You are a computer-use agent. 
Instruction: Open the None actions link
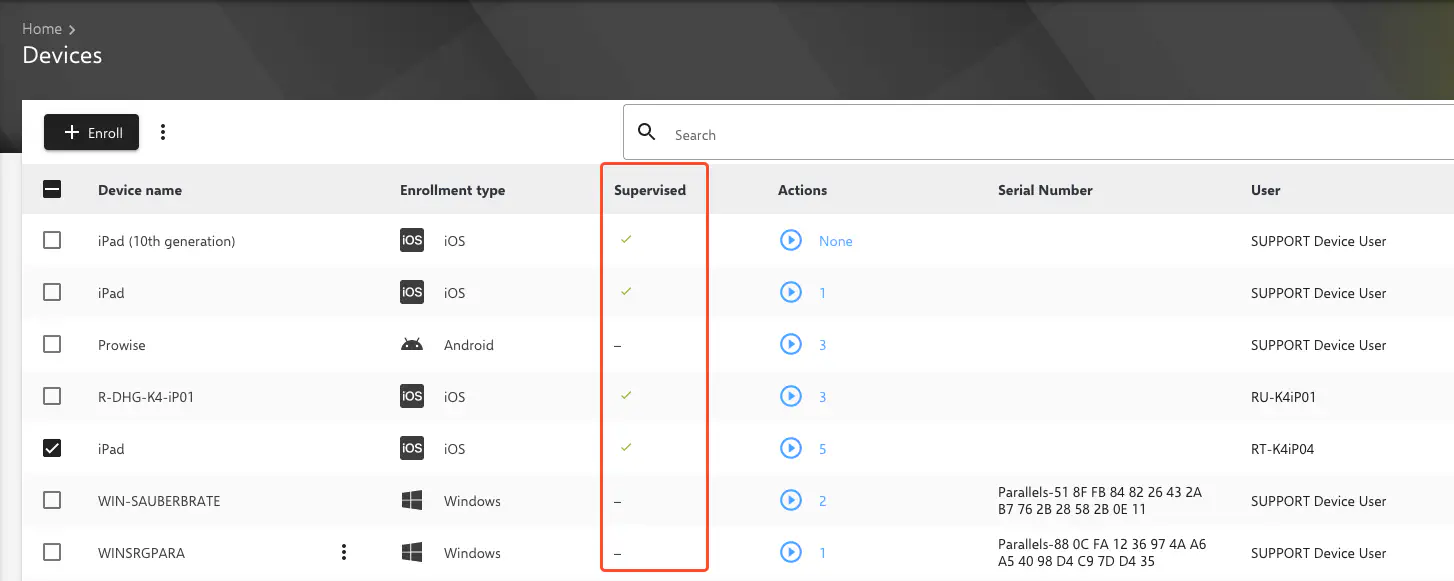835,241
